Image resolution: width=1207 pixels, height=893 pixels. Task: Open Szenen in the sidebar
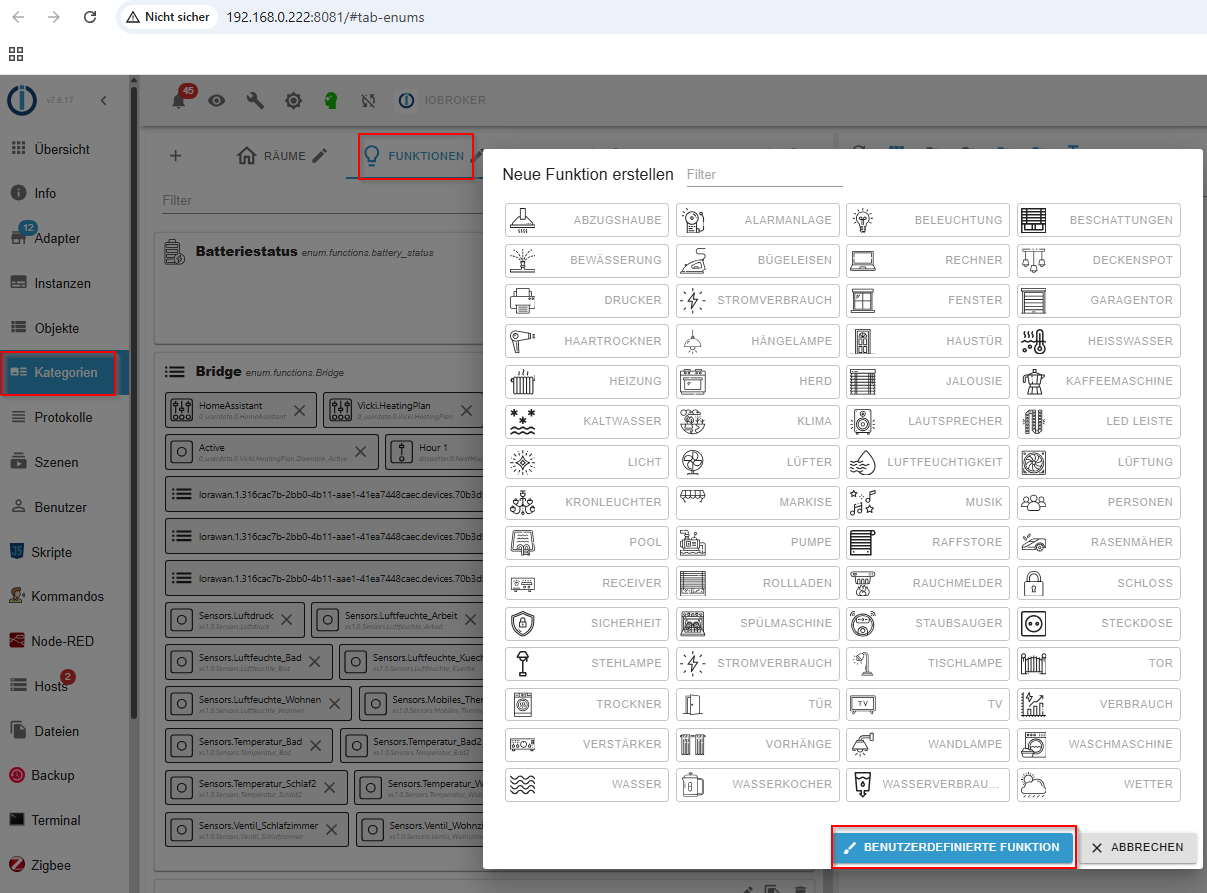tap(64, 462)
